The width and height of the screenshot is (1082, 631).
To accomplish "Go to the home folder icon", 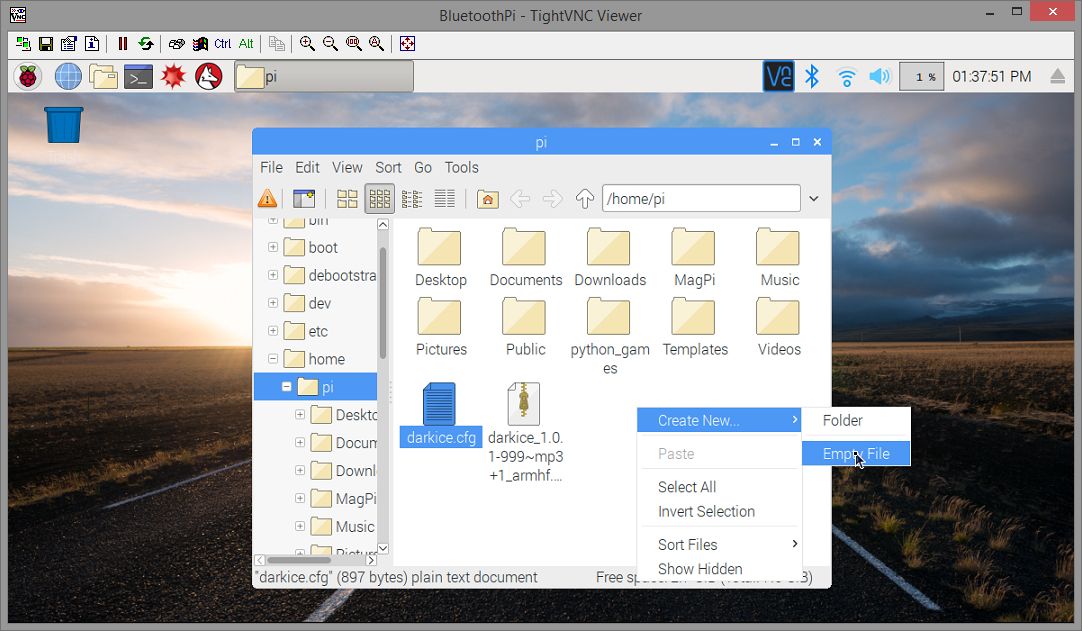I will (487, 199).
